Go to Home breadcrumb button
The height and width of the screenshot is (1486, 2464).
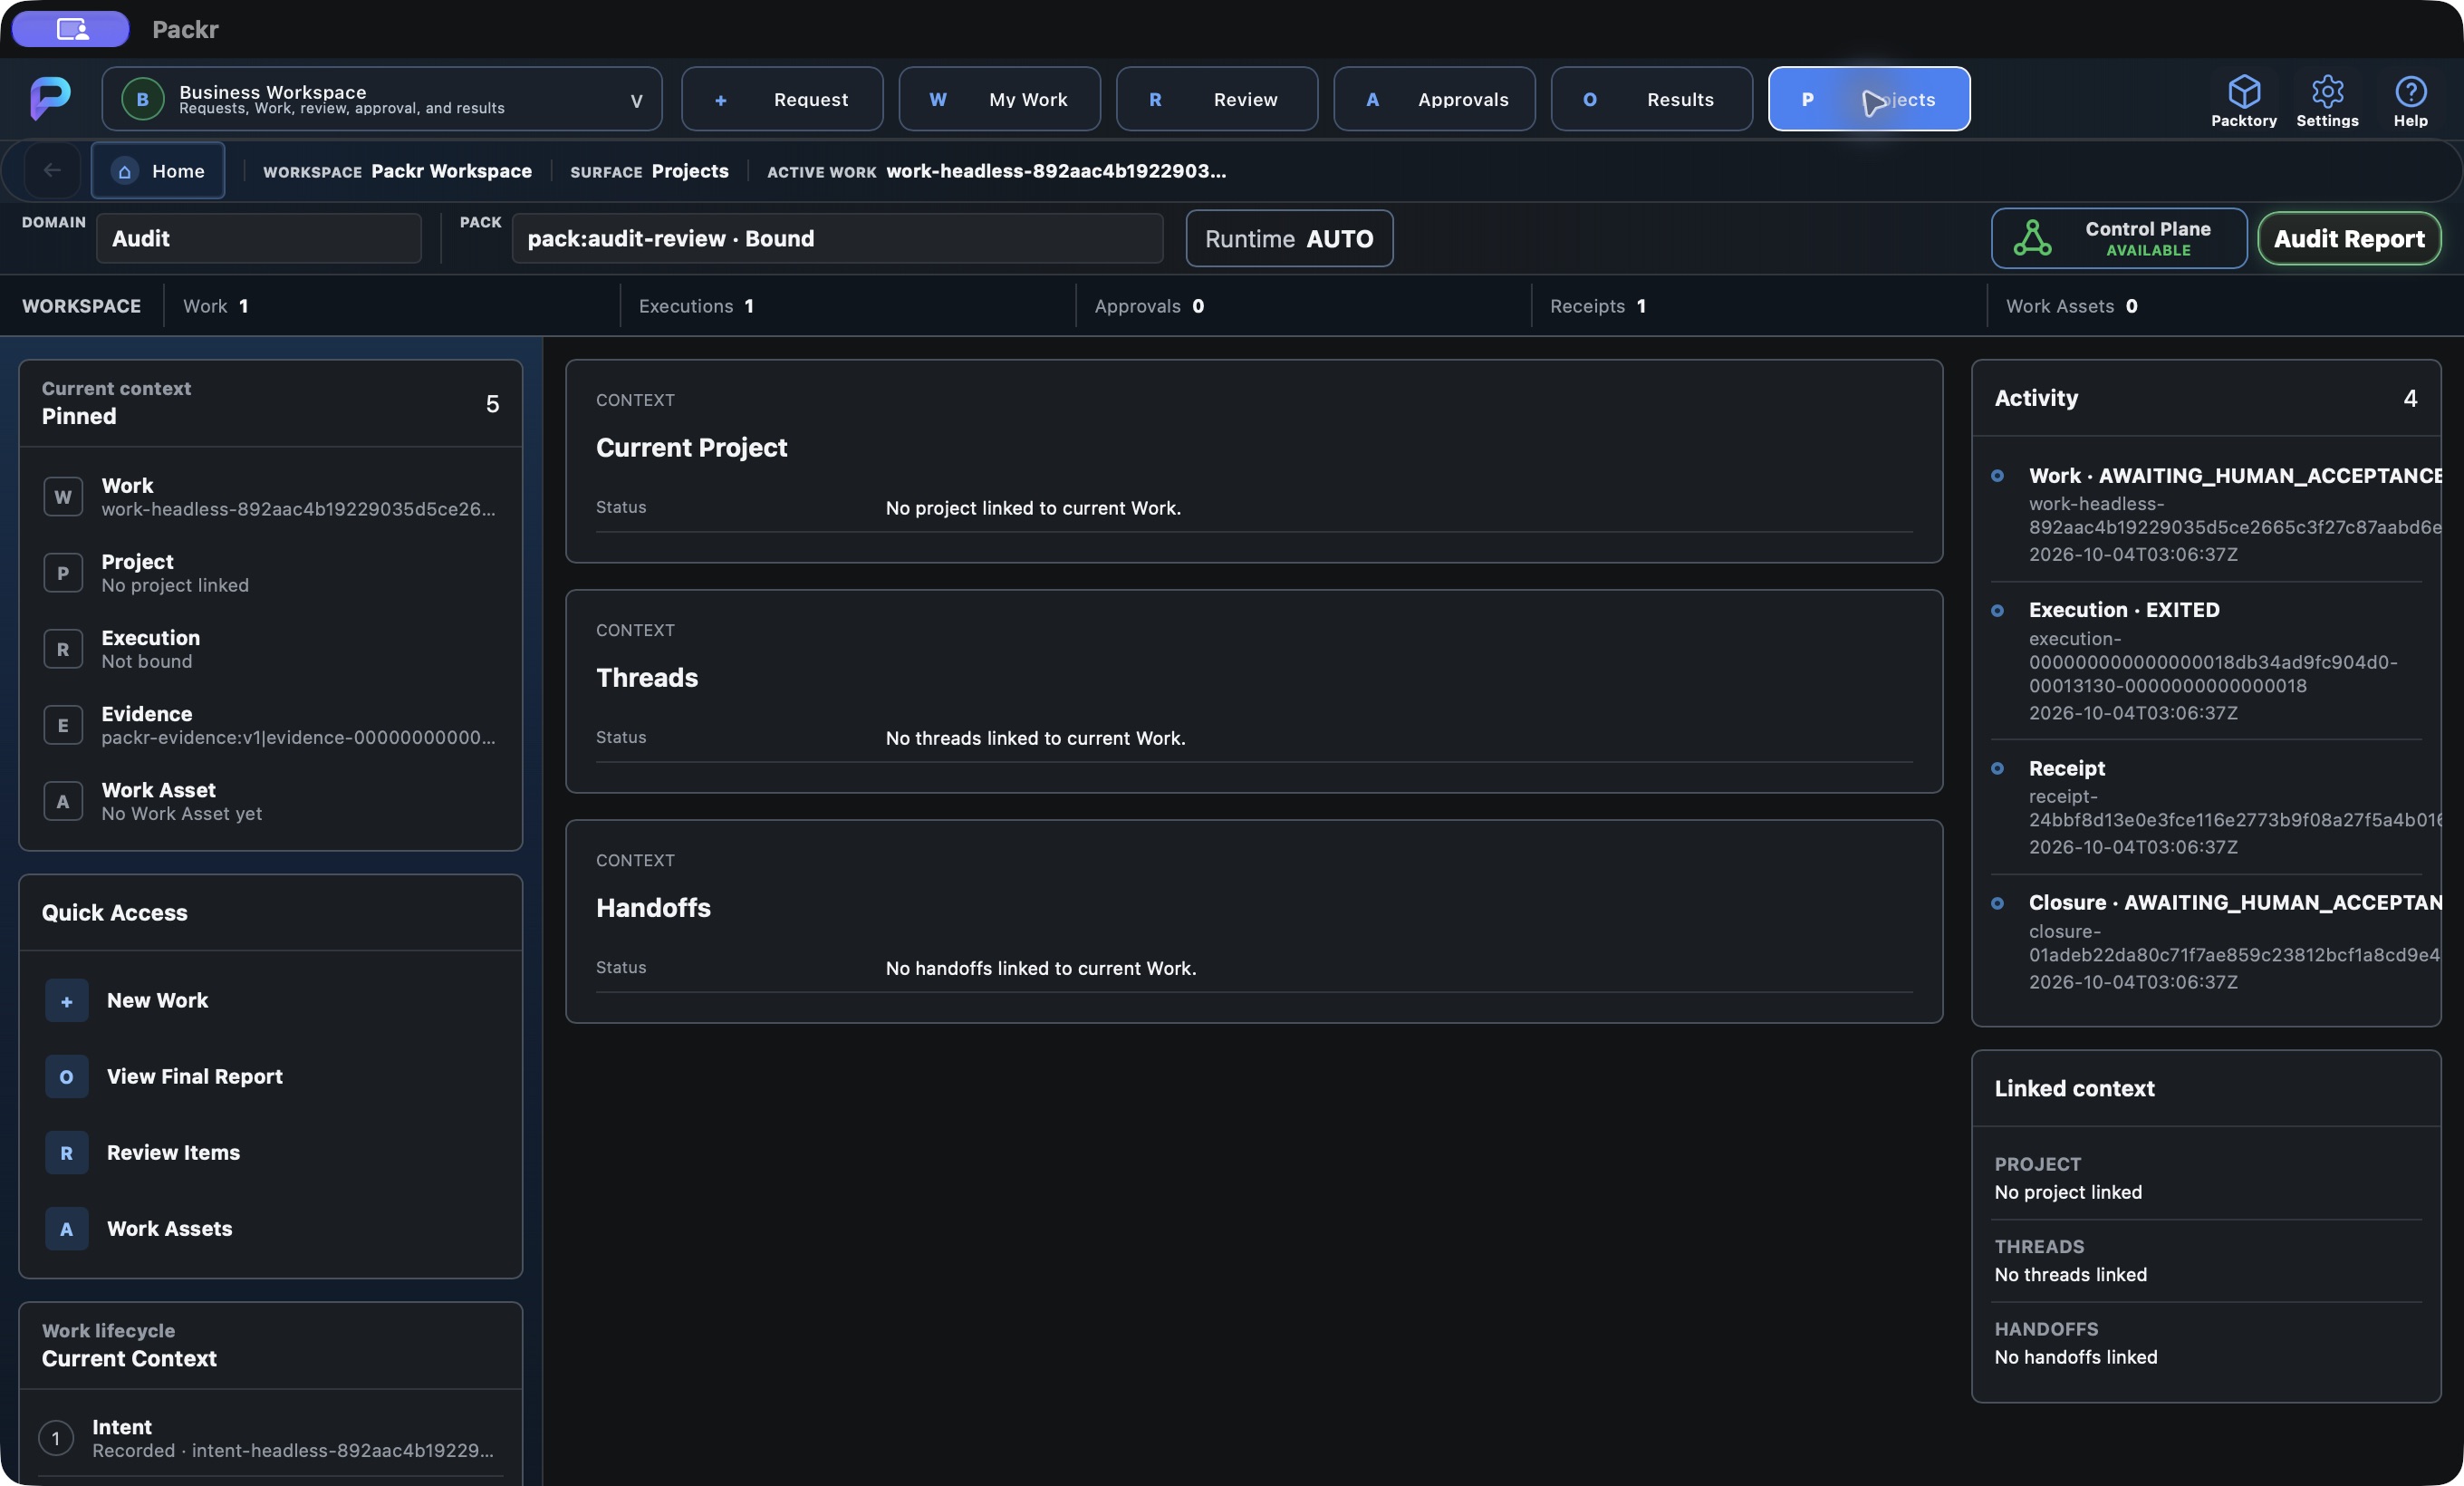point(158,171)
